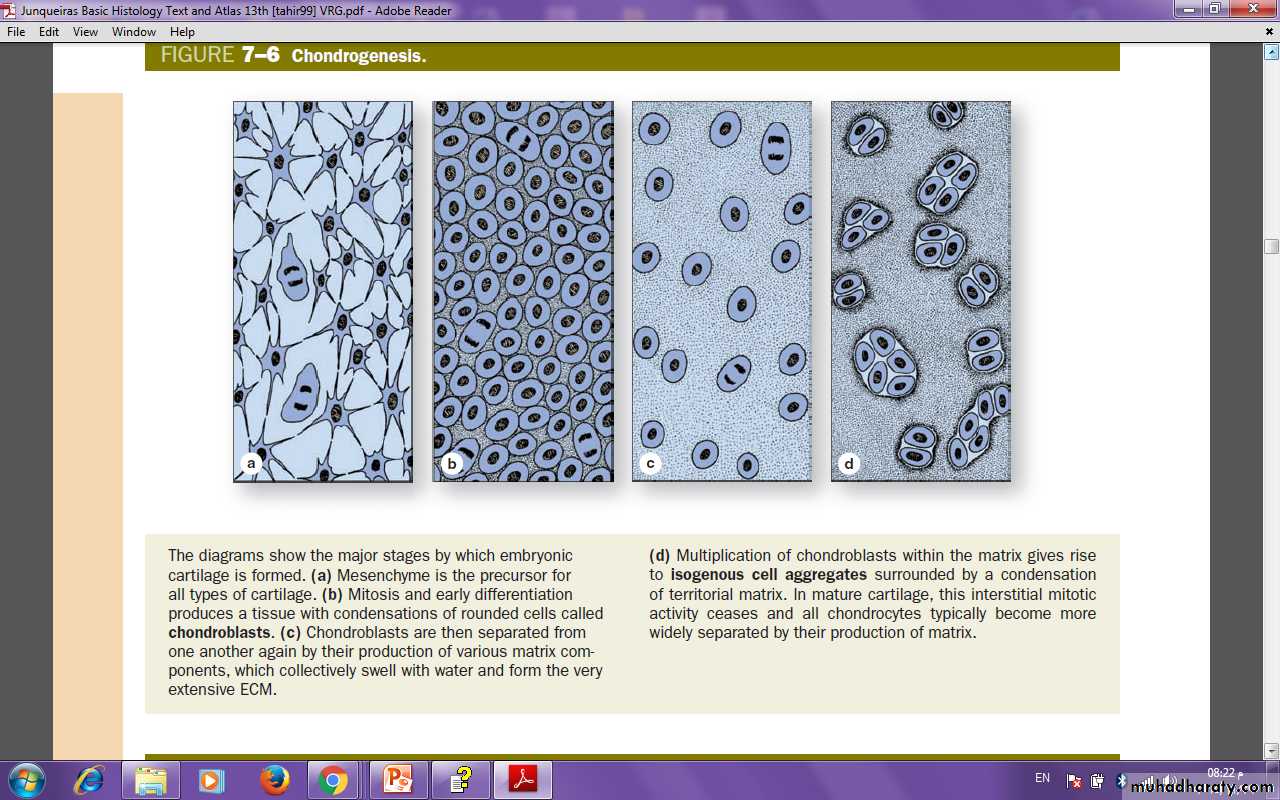Click the vertical scrollbar up arrow
This screenshot has width=1280, height=800.
1271,50
